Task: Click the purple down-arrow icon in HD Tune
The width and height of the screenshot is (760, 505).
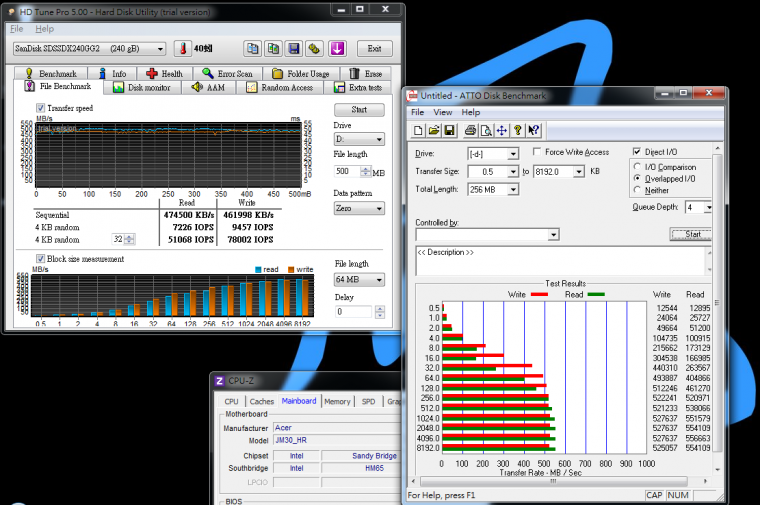Action: (x=338, y=48)
